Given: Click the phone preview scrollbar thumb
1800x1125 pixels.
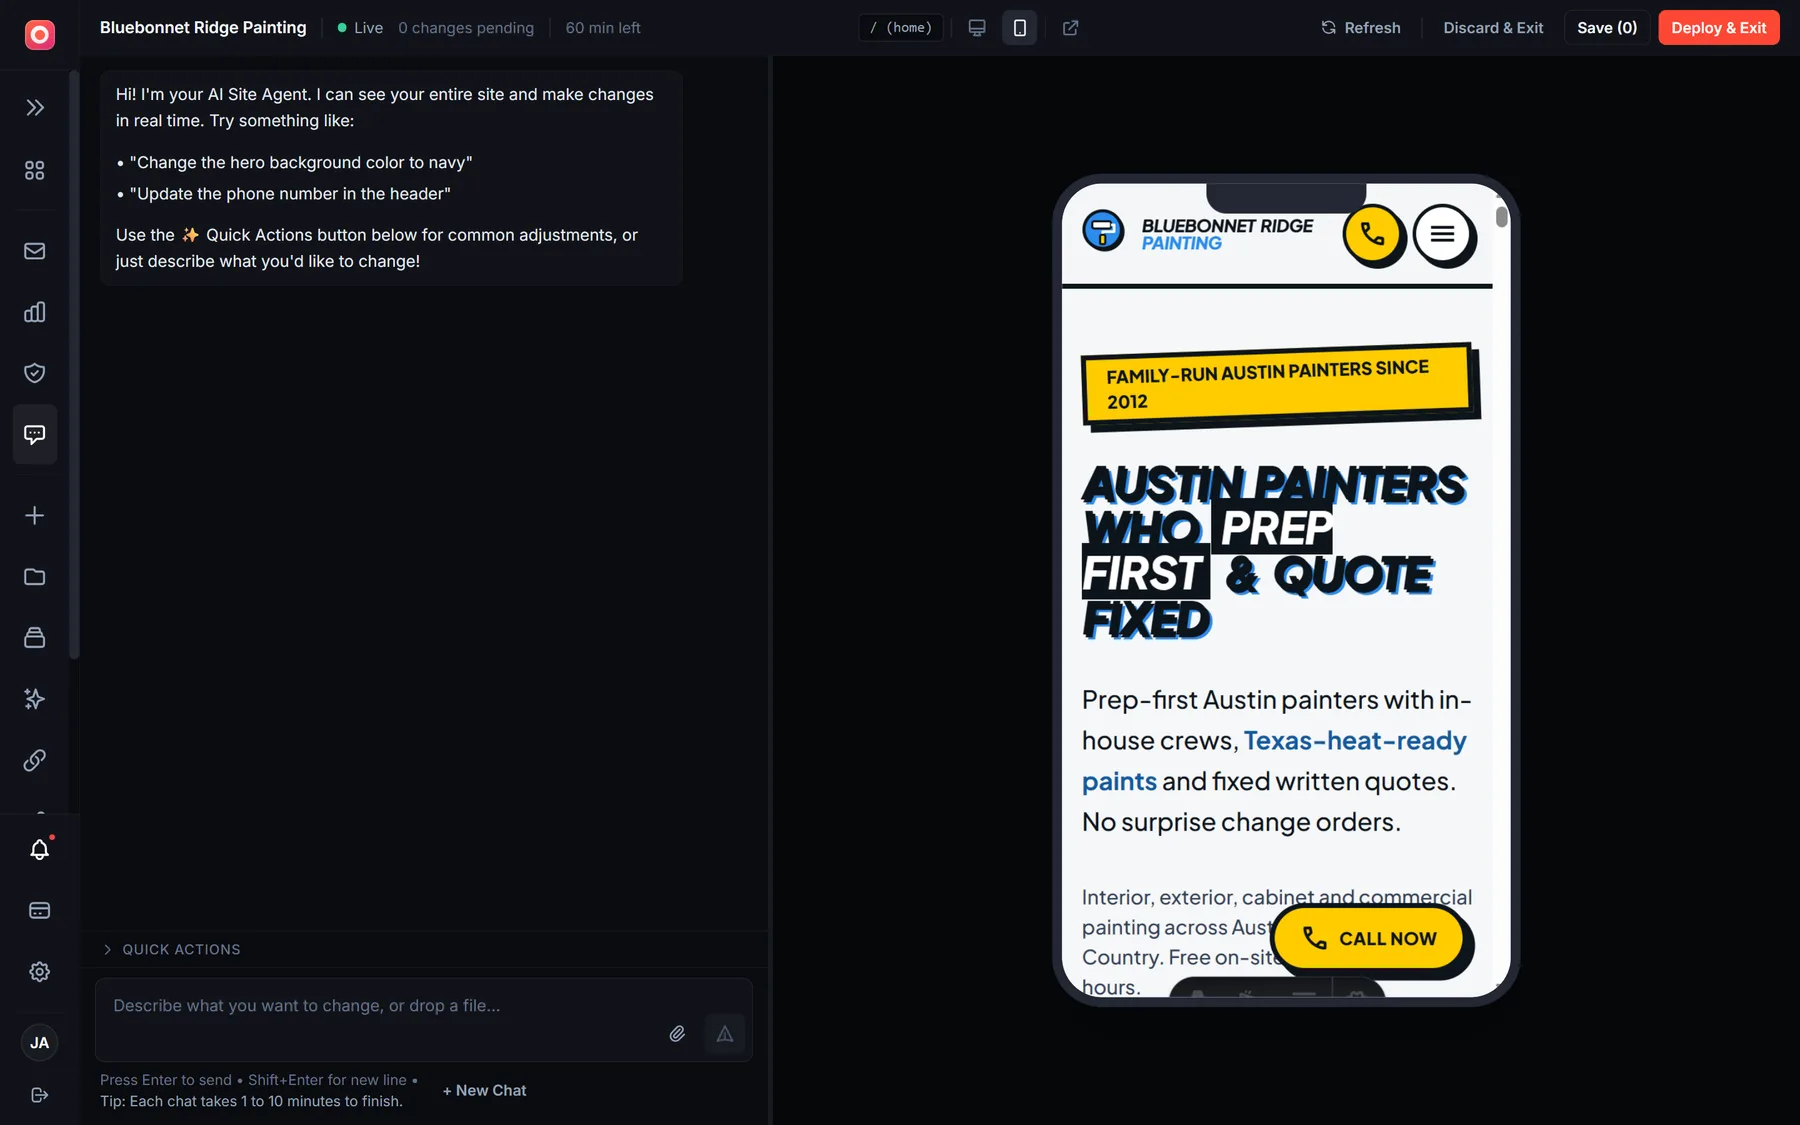Looking at the screenshot, I should click(1501, 217).
